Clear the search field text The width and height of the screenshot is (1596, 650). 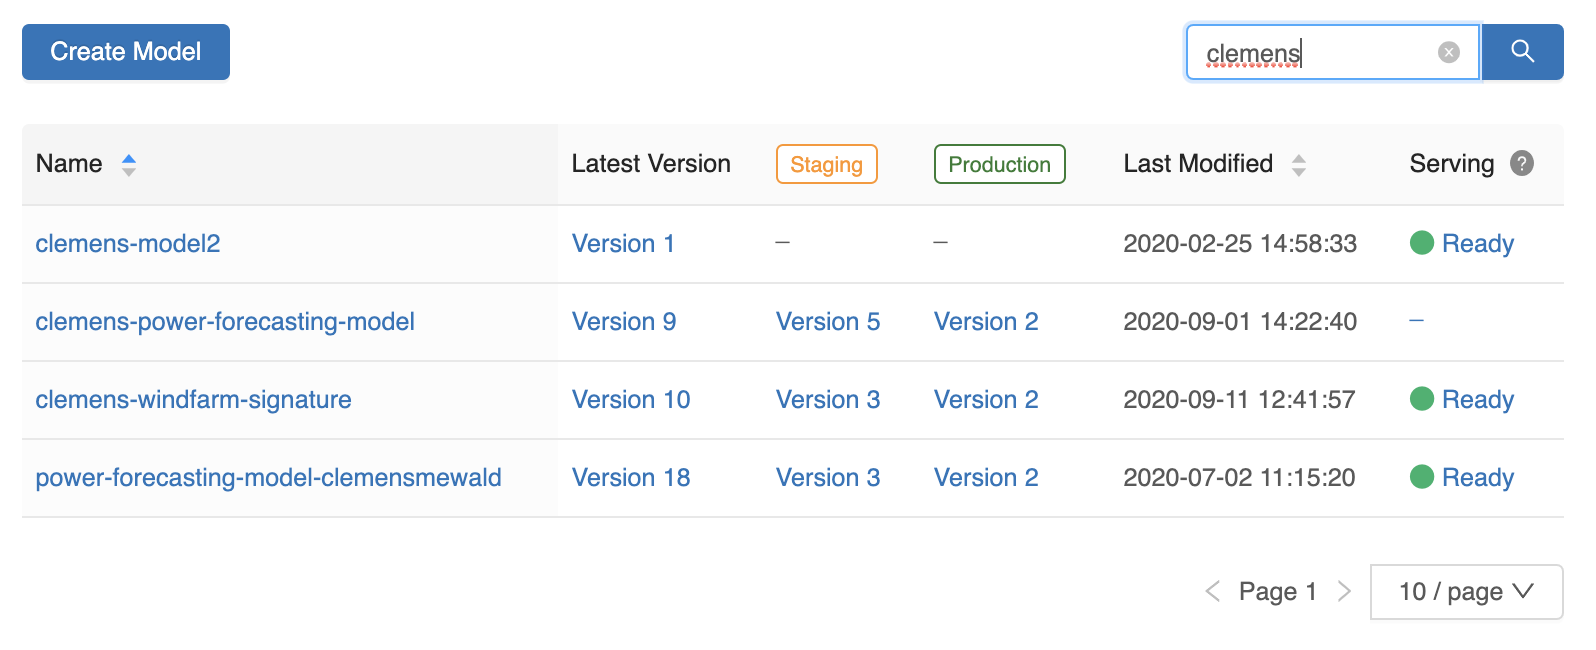[x=1448, y=52]
